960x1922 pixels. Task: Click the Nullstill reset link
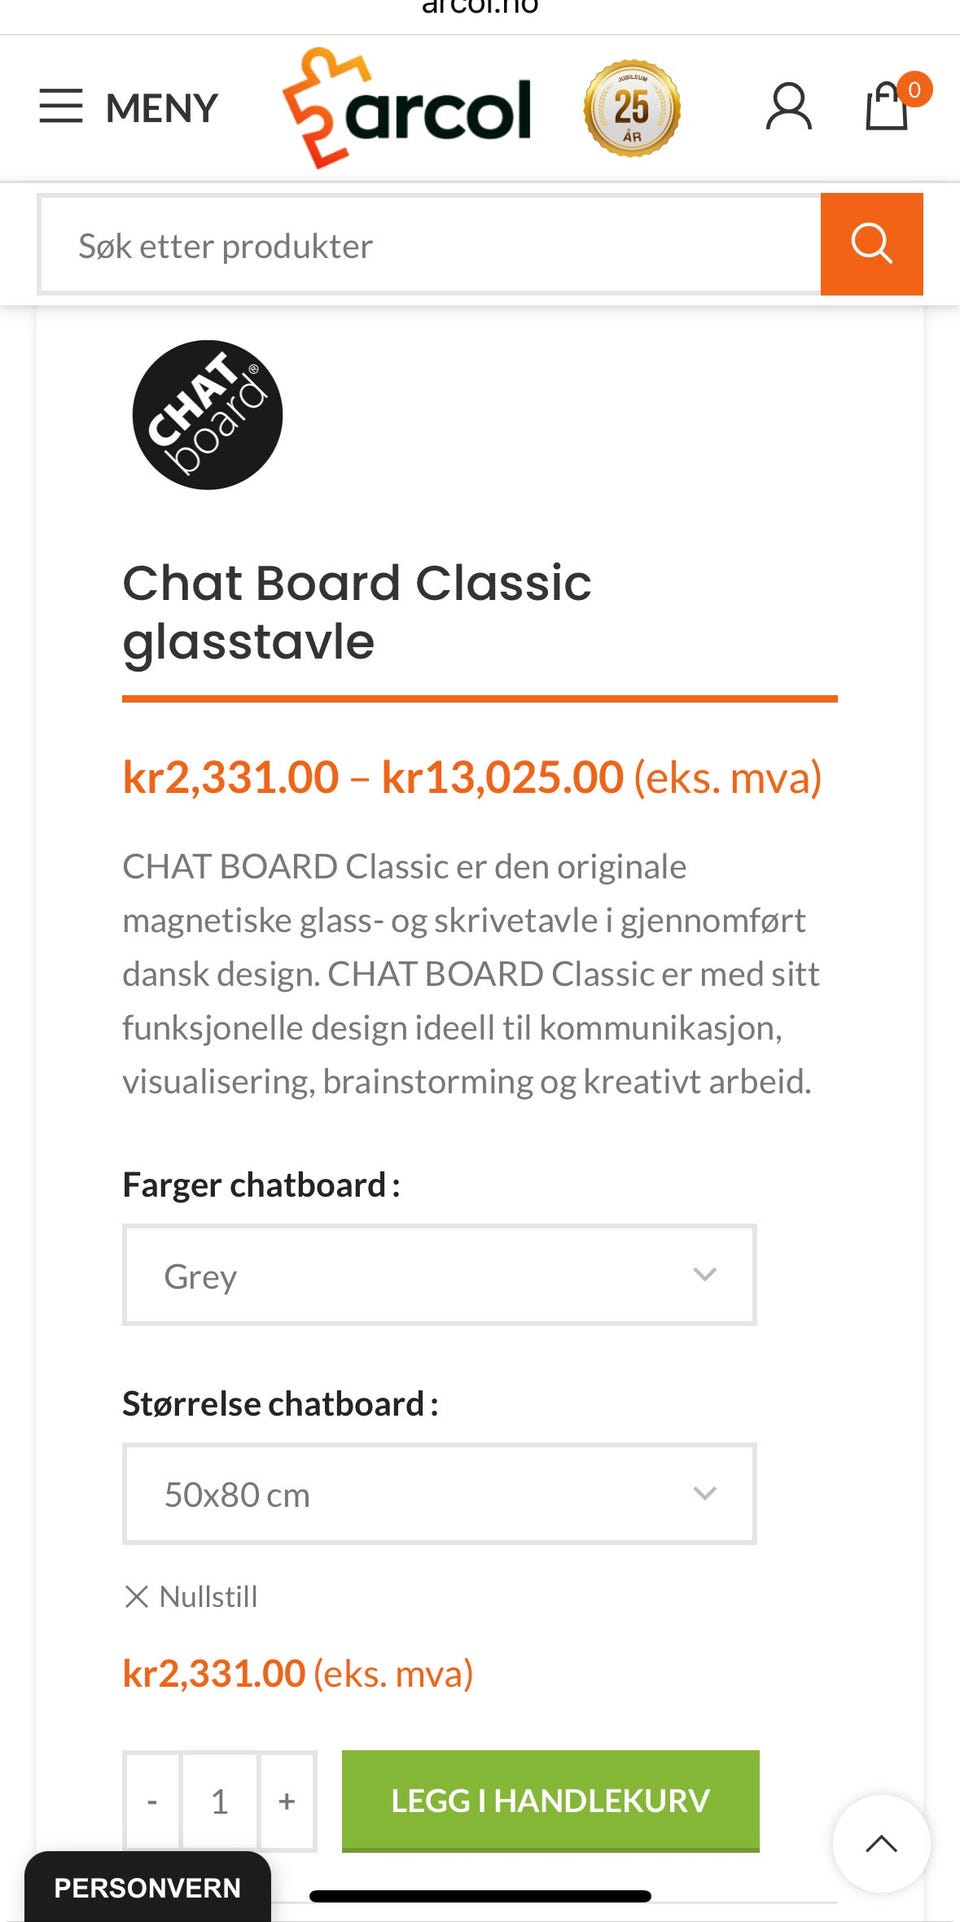coord(208,1596)
